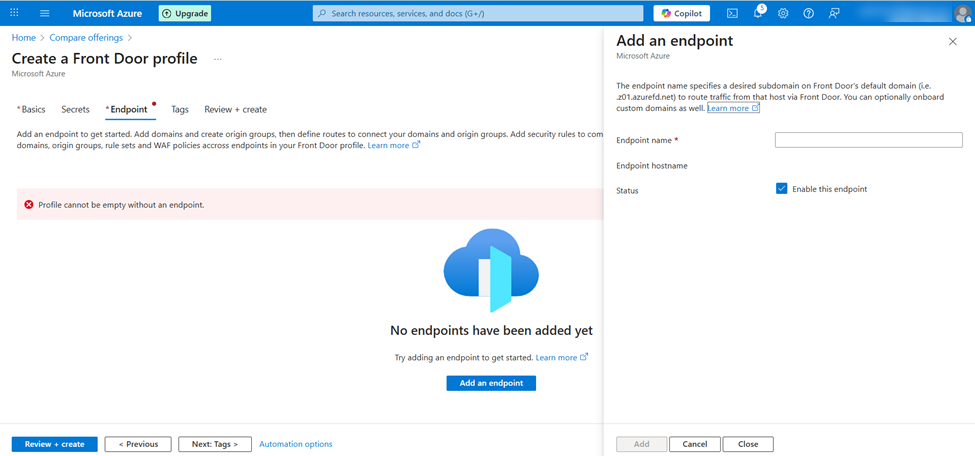The height and width of the screenshot is (456, 975).
Task: Click the blue Add an endpoint button
Action: [491, 383]
